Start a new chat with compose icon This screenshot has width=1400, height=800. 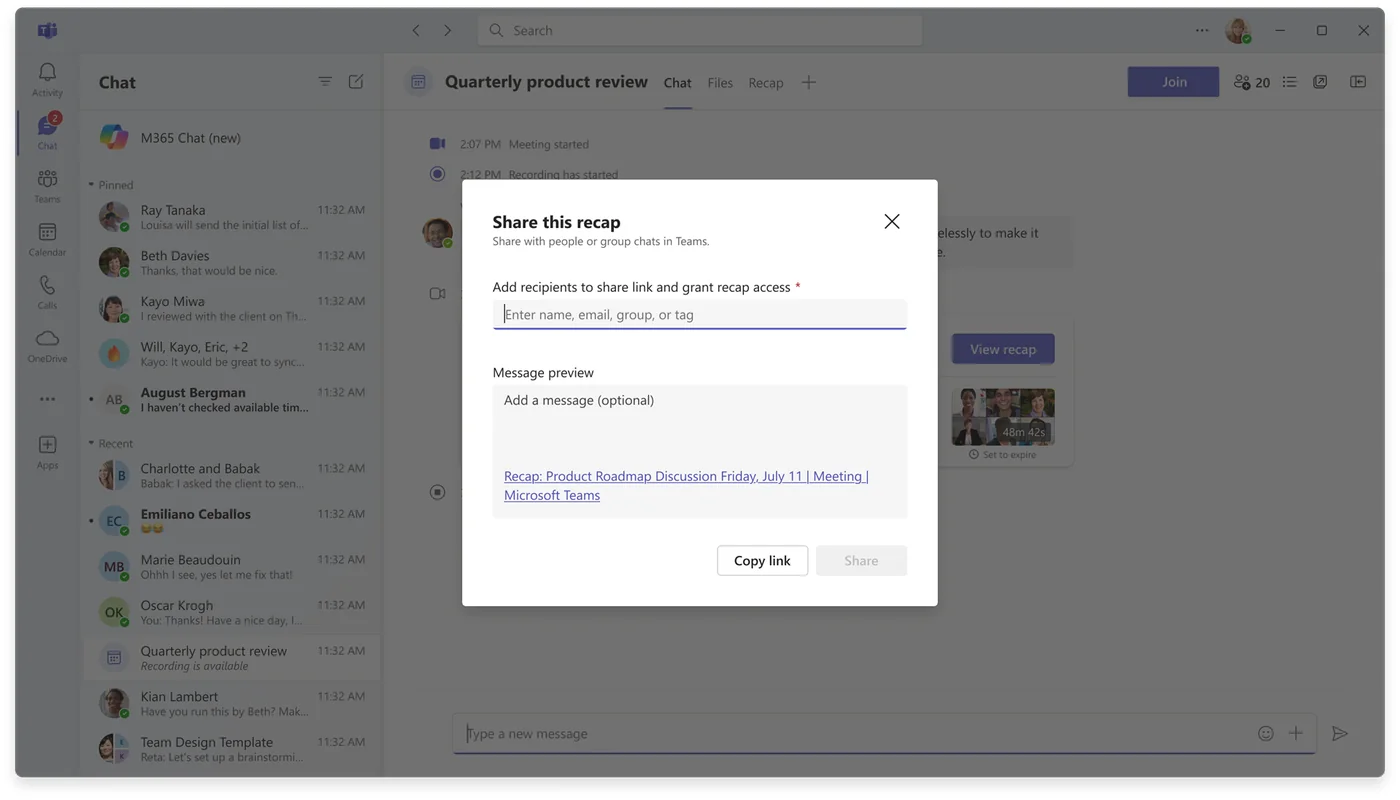pos(356,82)
